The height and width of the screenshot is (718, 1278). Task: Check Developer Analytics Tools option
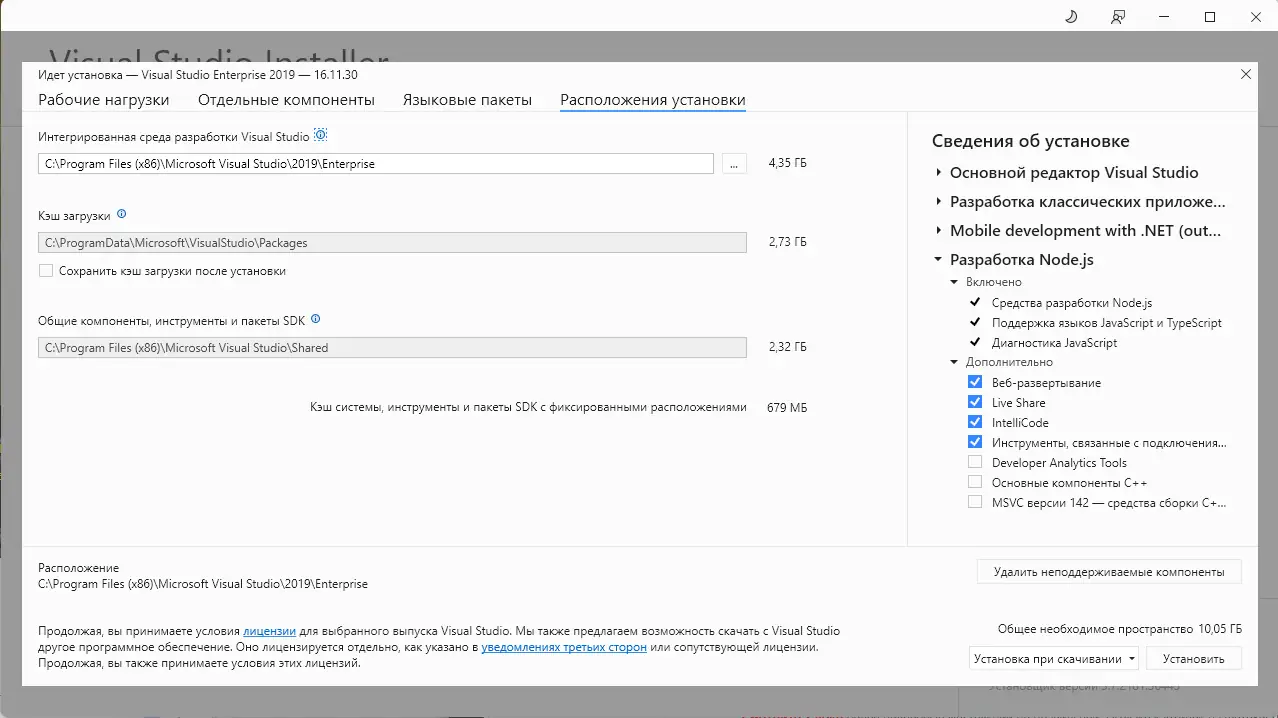(975, 462)
